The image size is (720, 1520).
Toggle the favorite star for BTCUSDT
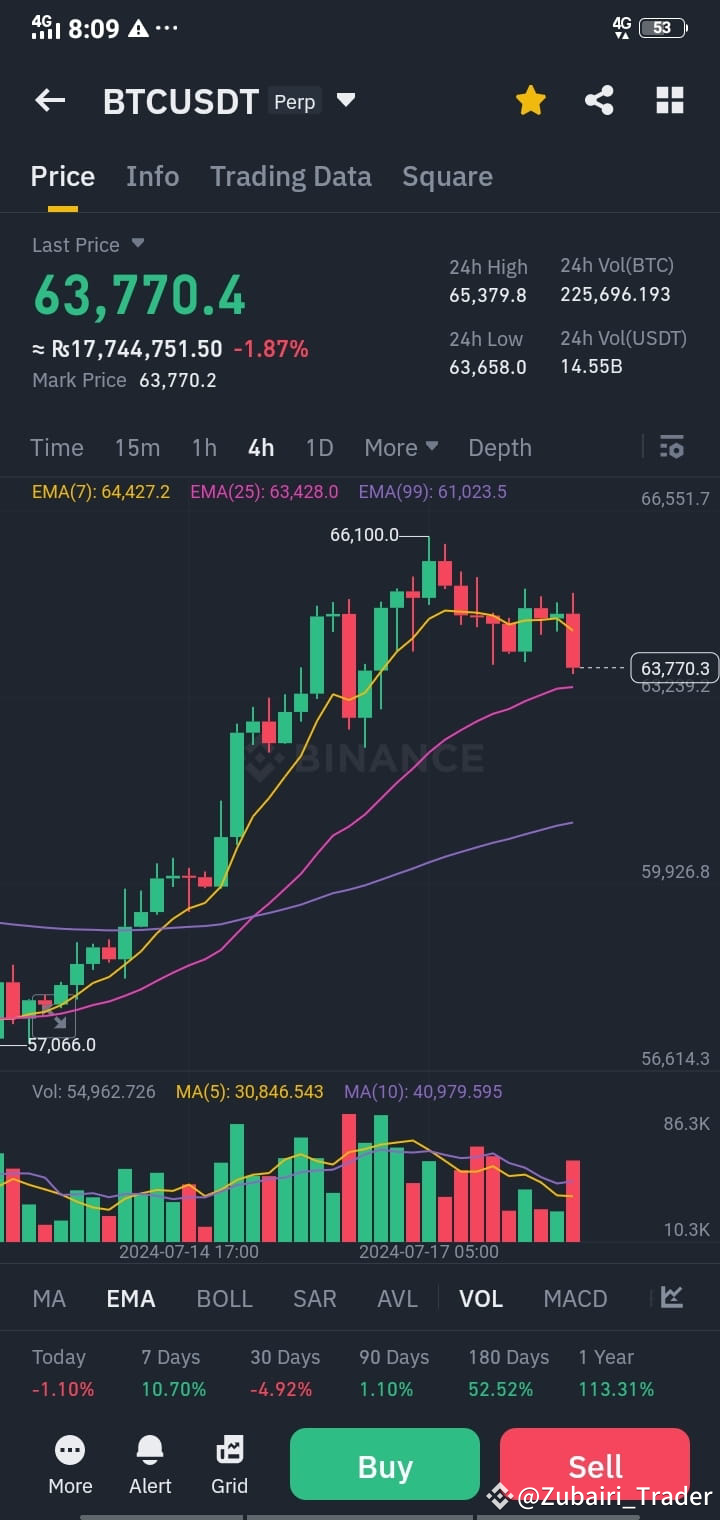530,100
